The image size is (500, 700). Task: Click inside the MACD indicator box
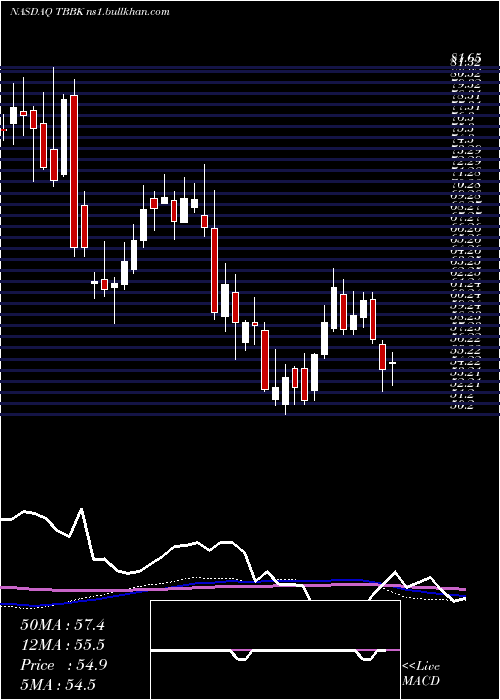click(275, 650)
